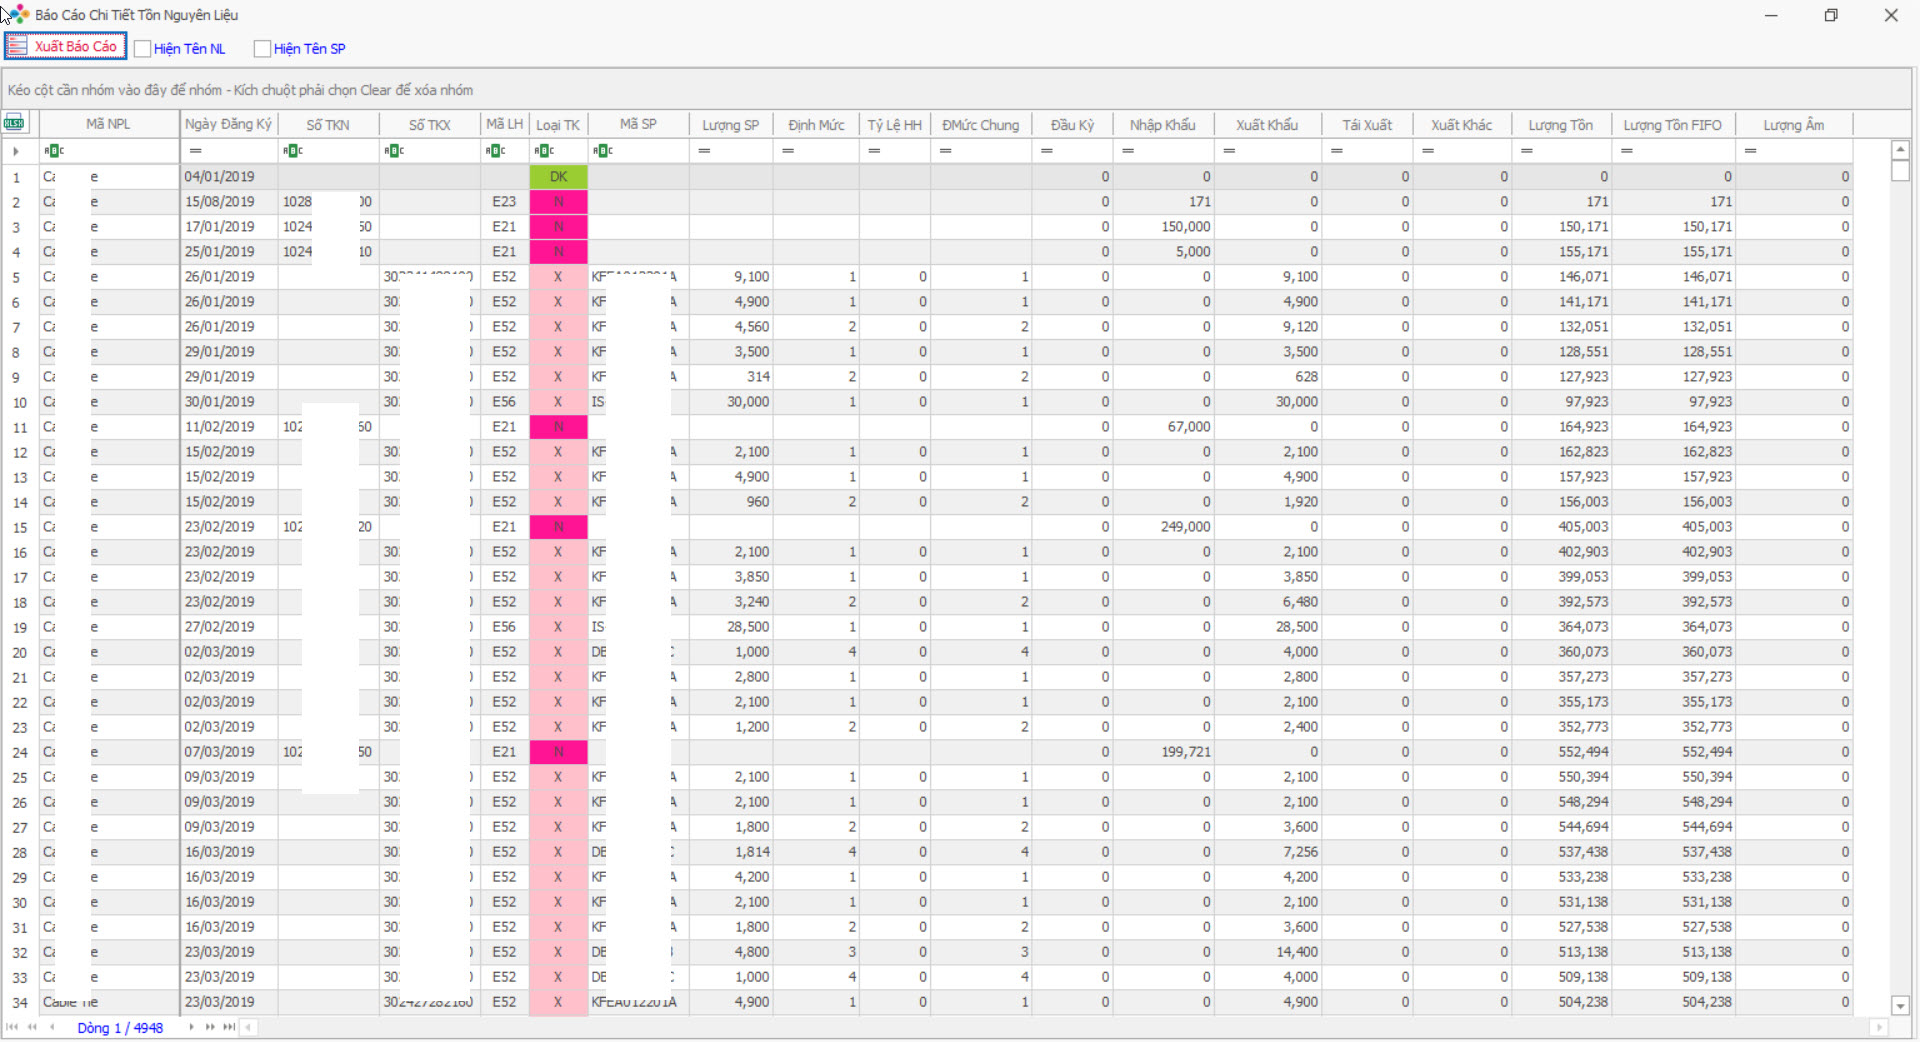Go to the last record in navigator
This screenshot has width=1920, height=1042.
coord(229,1027)
